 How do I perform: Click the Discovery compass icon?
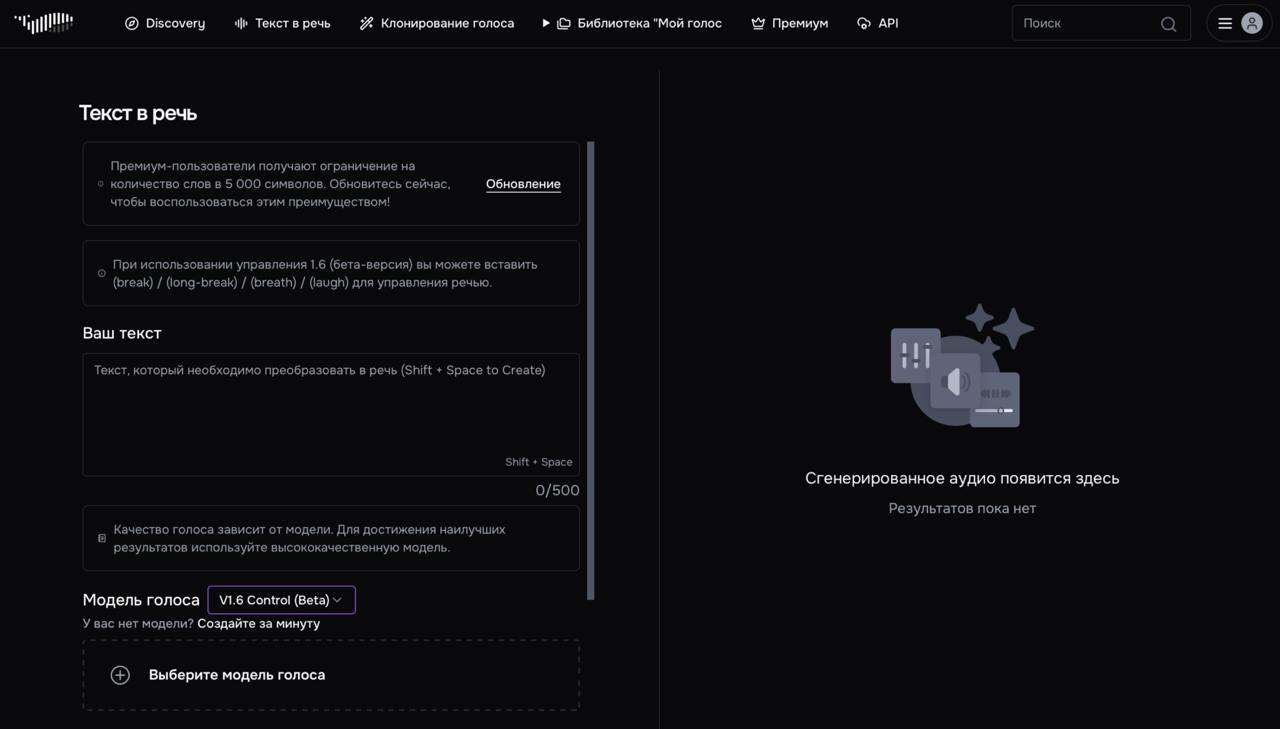(x=131, y=23)
